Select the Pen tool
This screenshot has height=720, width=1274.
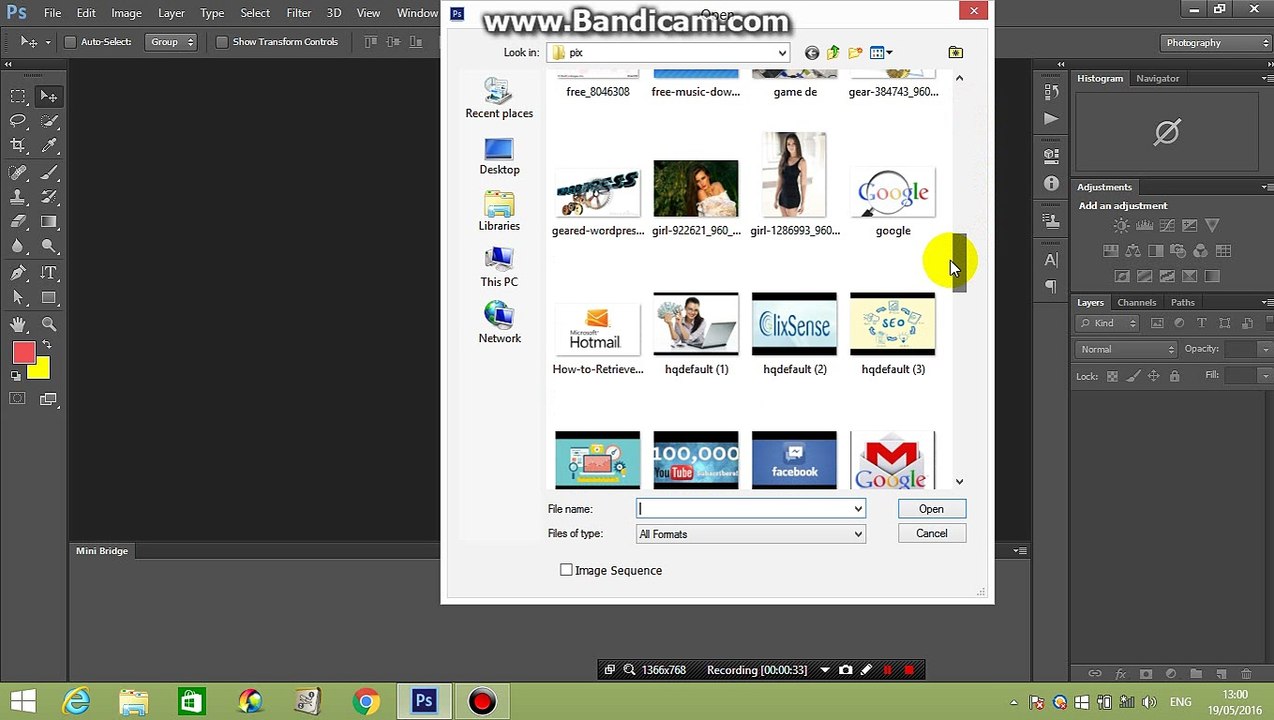18,273
